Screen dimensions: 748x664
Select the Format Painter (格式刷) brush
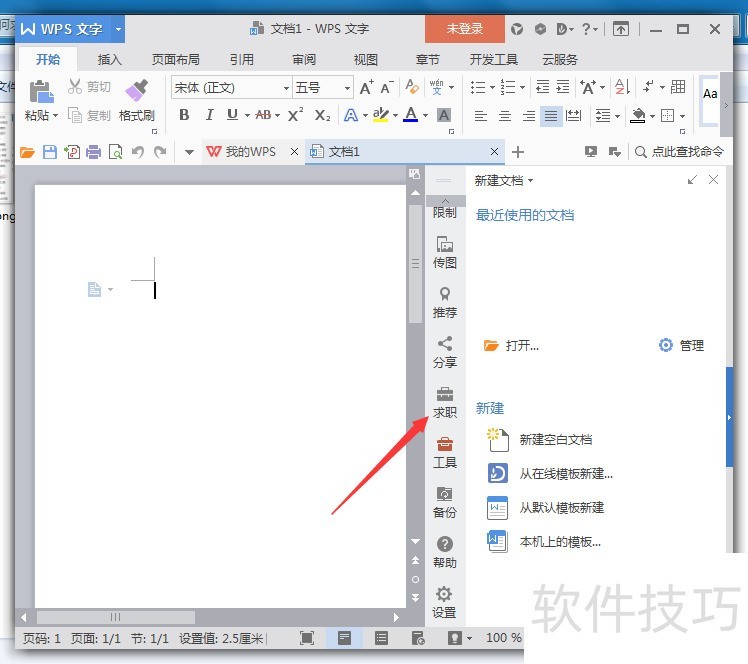click(x=137, y=90)
